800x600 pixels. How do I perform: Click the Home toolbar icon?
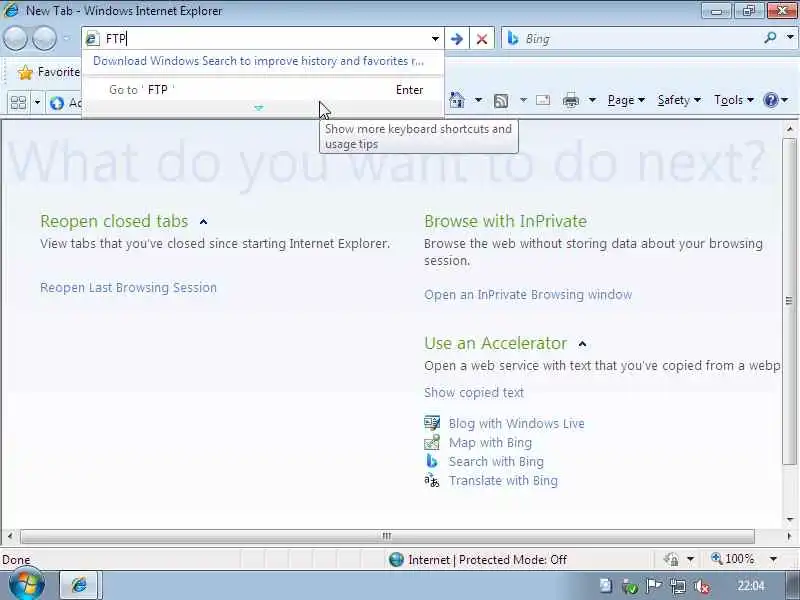(x=457, y=100)
